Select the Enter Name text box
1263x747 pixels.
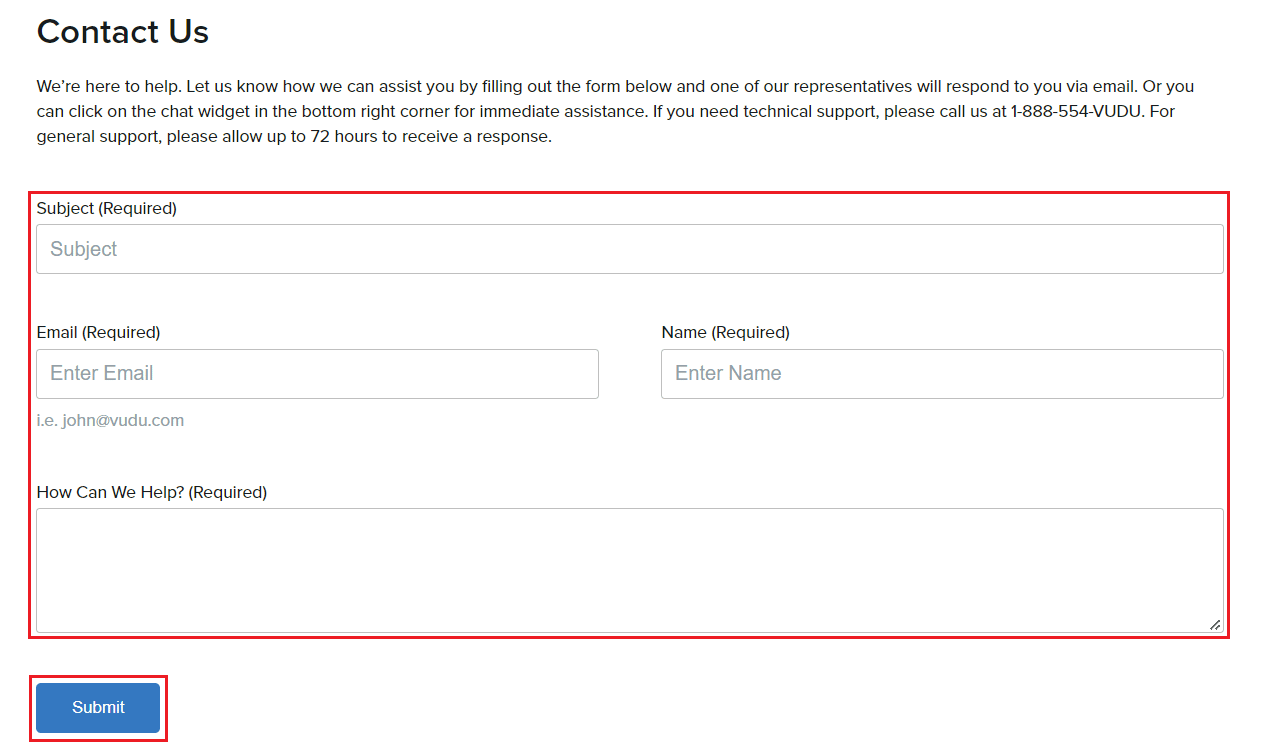point(942,374)
